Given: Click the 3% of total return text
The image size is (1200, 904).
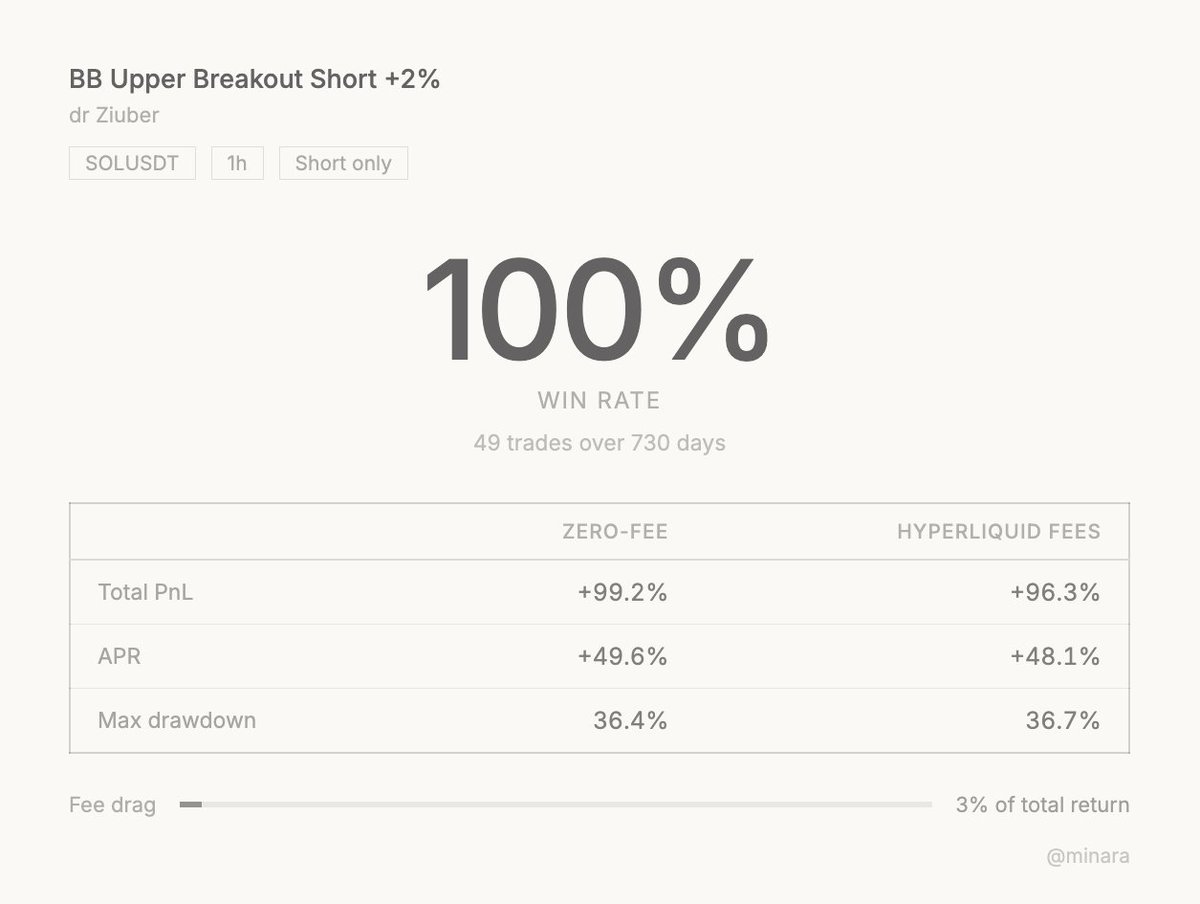Looking at the screenshot, I should 1042,804.
